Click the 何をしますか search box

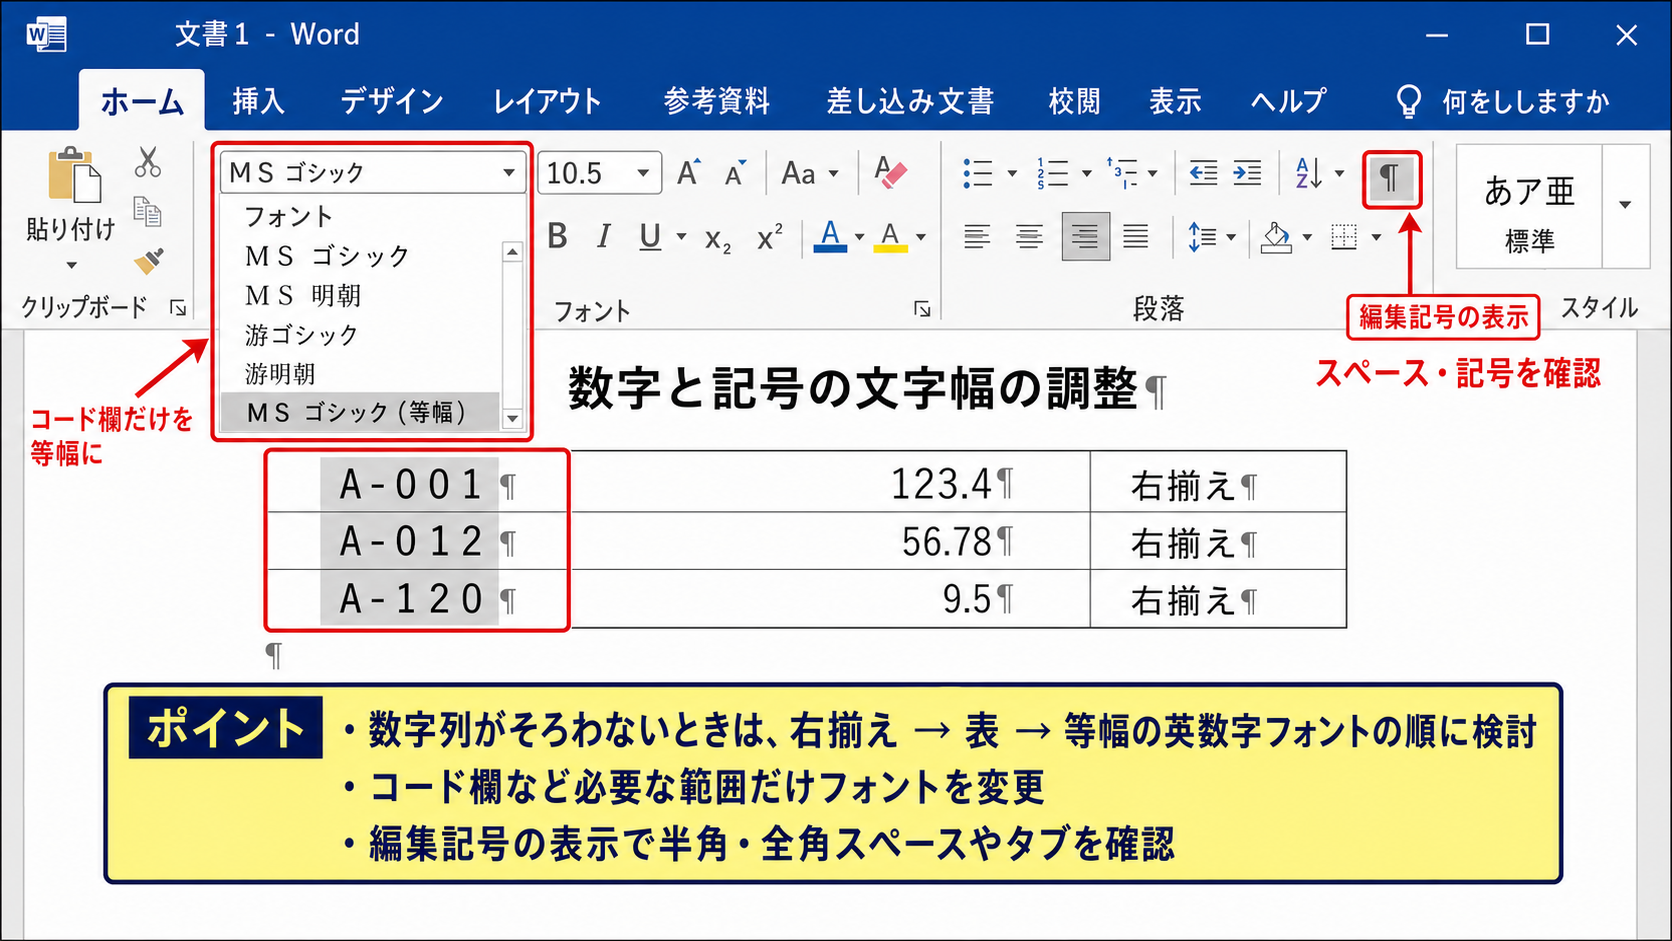(1525, 101)
